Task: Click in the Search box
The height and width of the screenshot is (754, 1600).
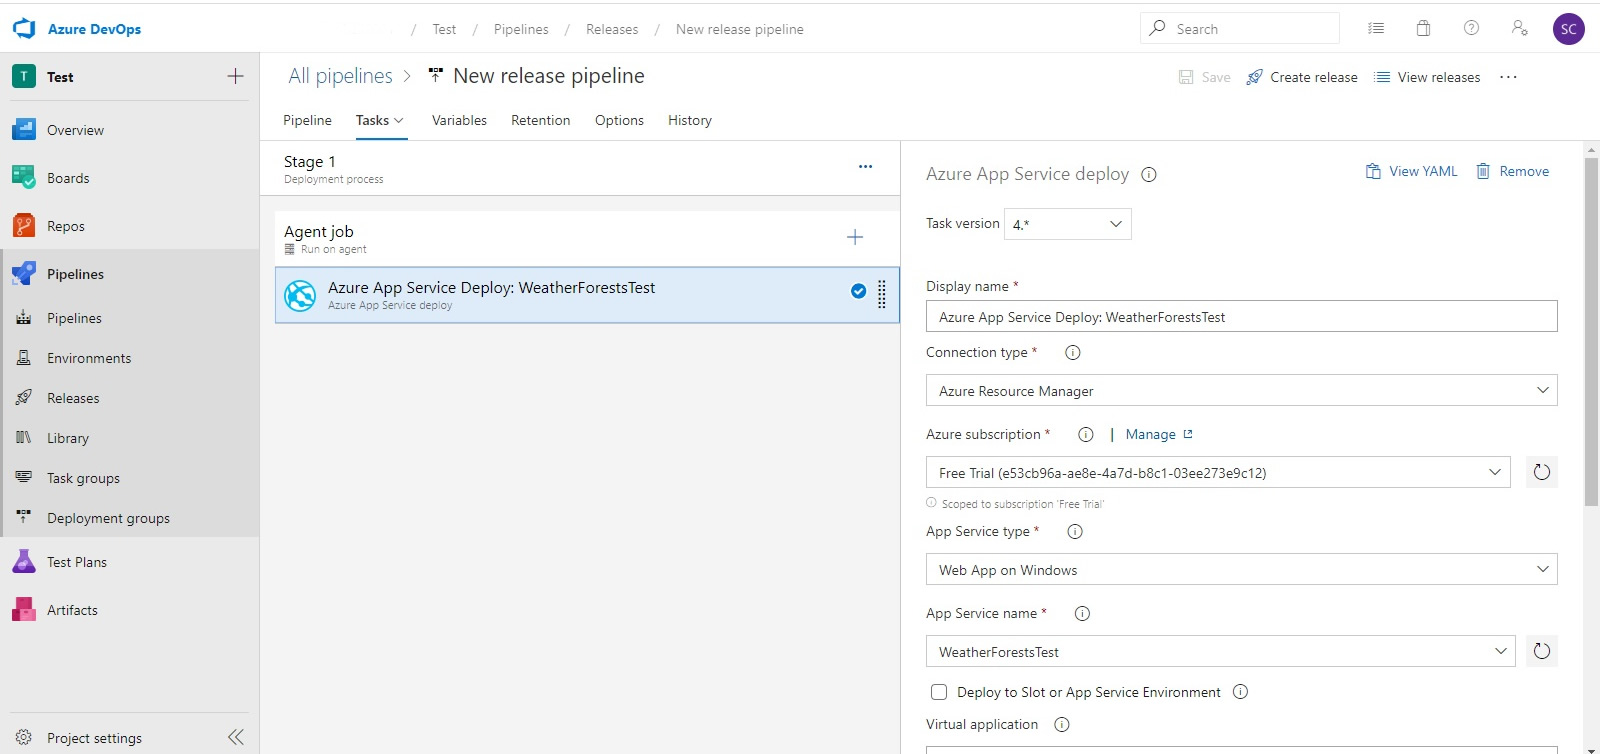Action: coord(1240,28)
